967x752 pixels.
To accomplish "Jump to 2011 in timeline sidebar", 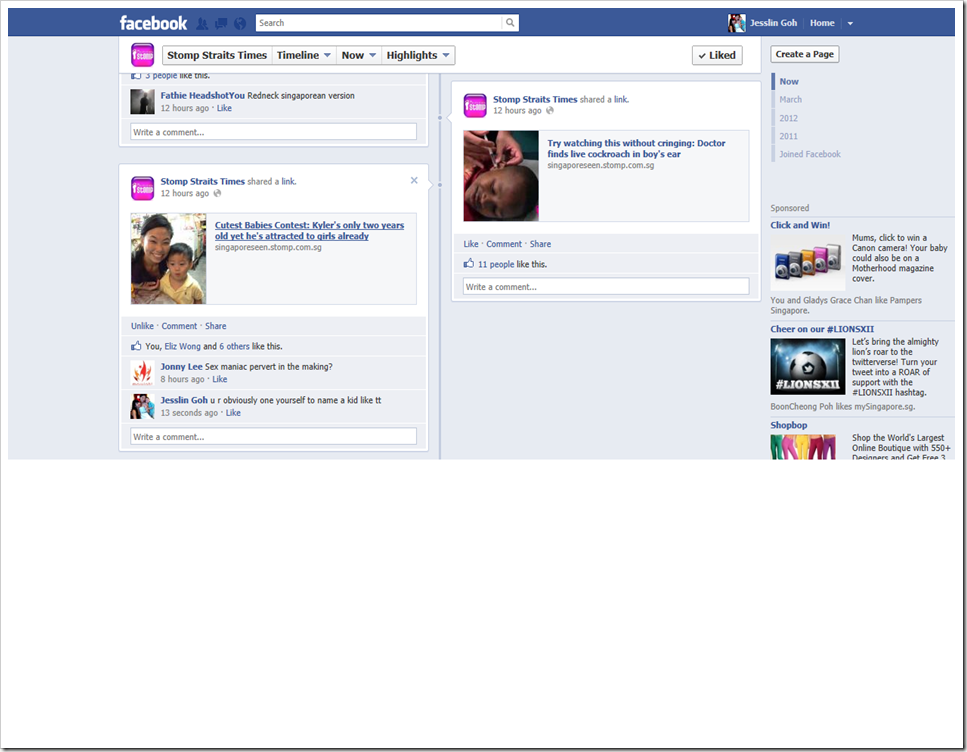I will (788, 136).
